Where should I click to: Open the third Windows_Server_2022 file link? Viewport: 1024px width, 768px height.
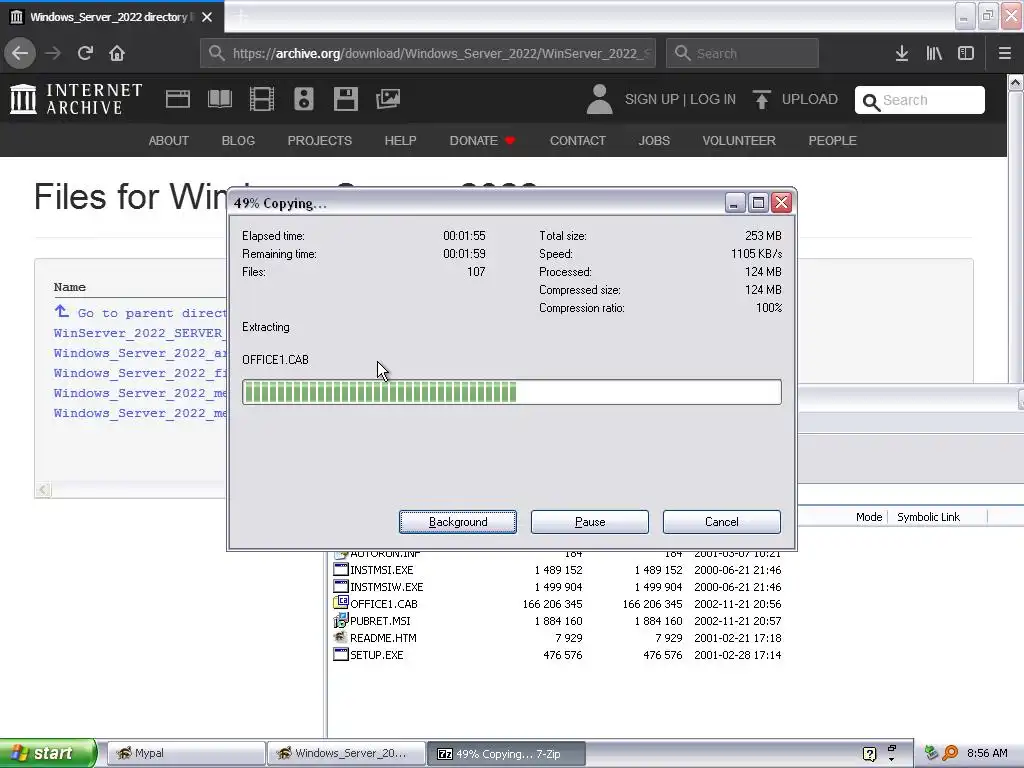click(140, 393)
